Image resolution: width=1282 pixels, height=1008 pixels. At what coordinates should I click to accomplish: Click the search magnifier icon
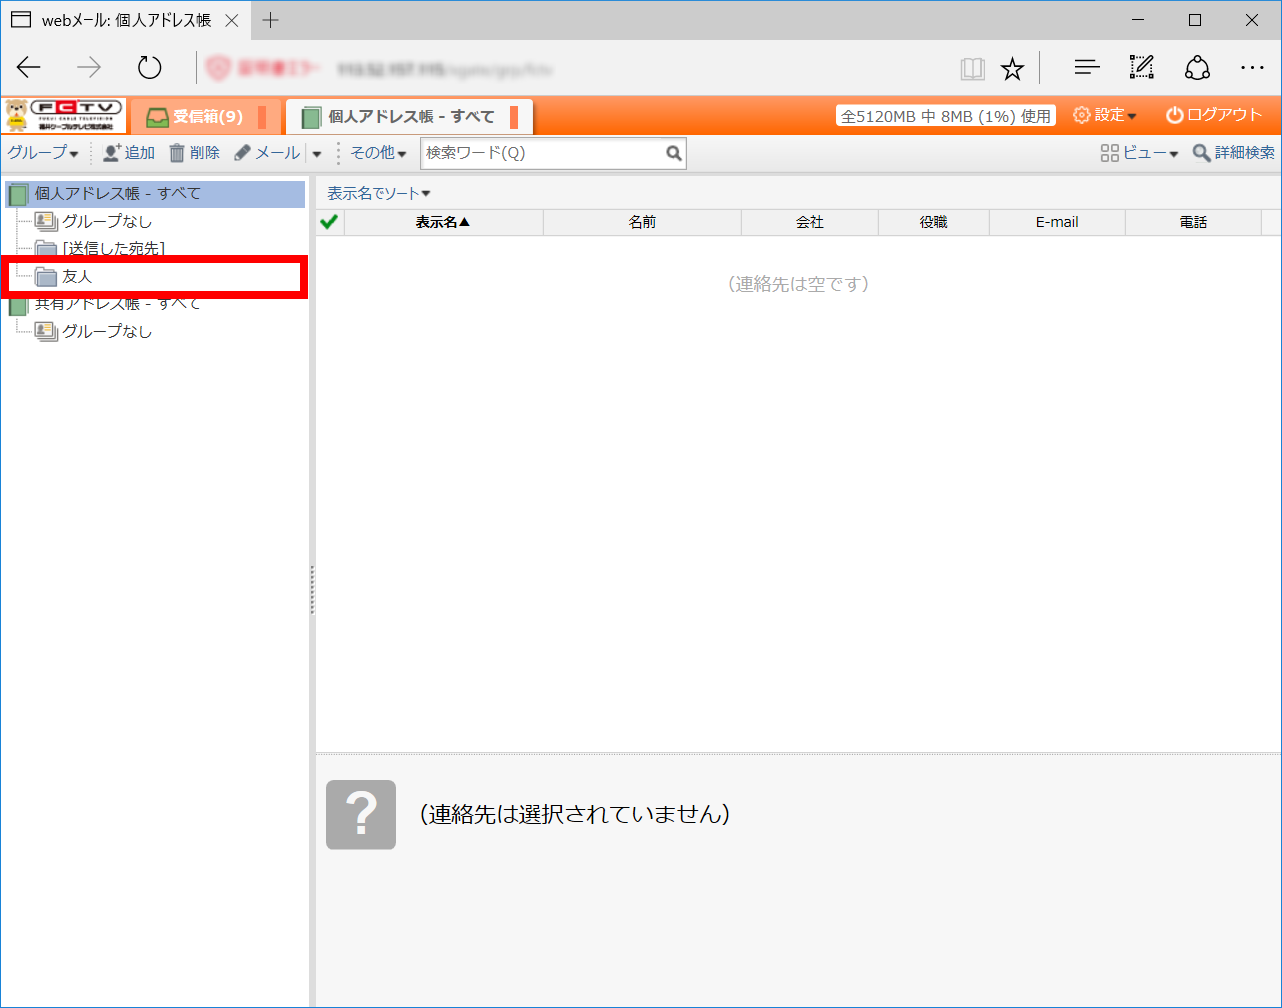[674, 153]
